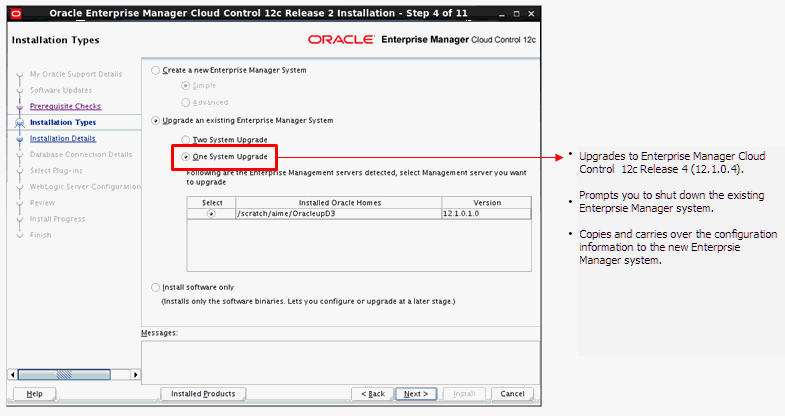Click the Select column header
785x416 pixels.
(212, 203)
